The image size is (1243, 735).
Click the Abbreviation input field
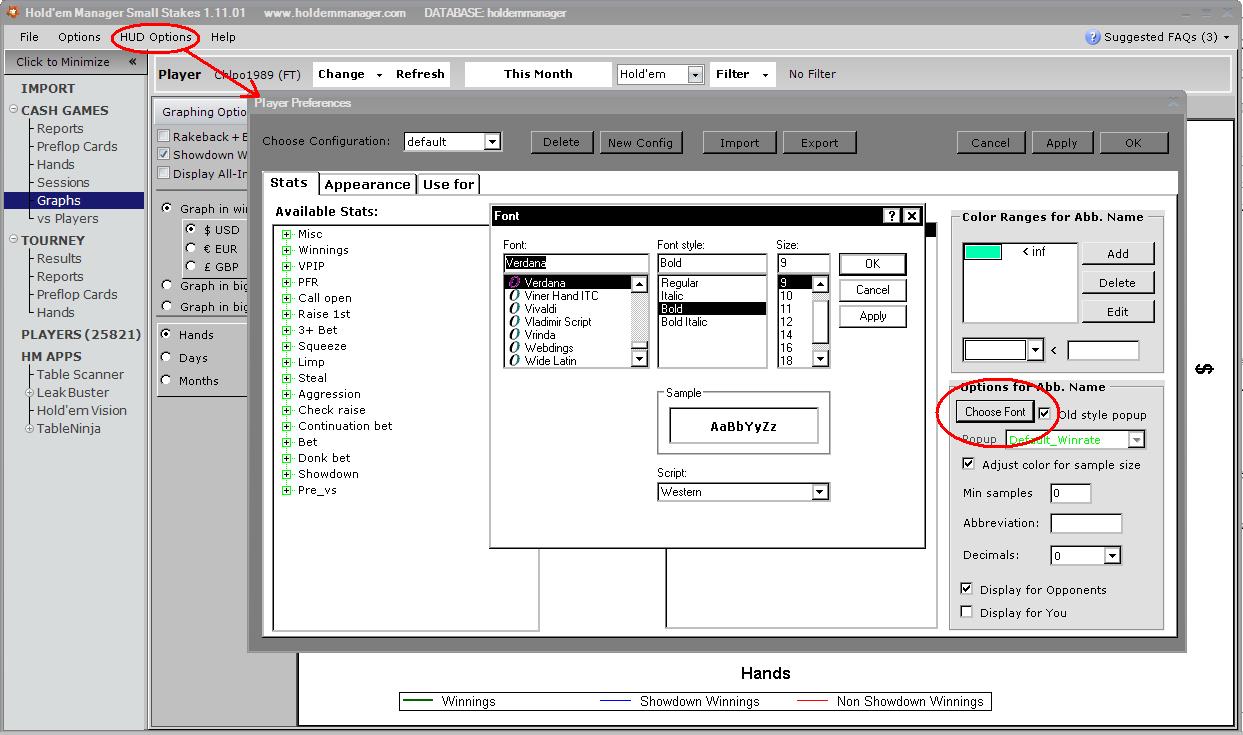tap(1086, 523)
